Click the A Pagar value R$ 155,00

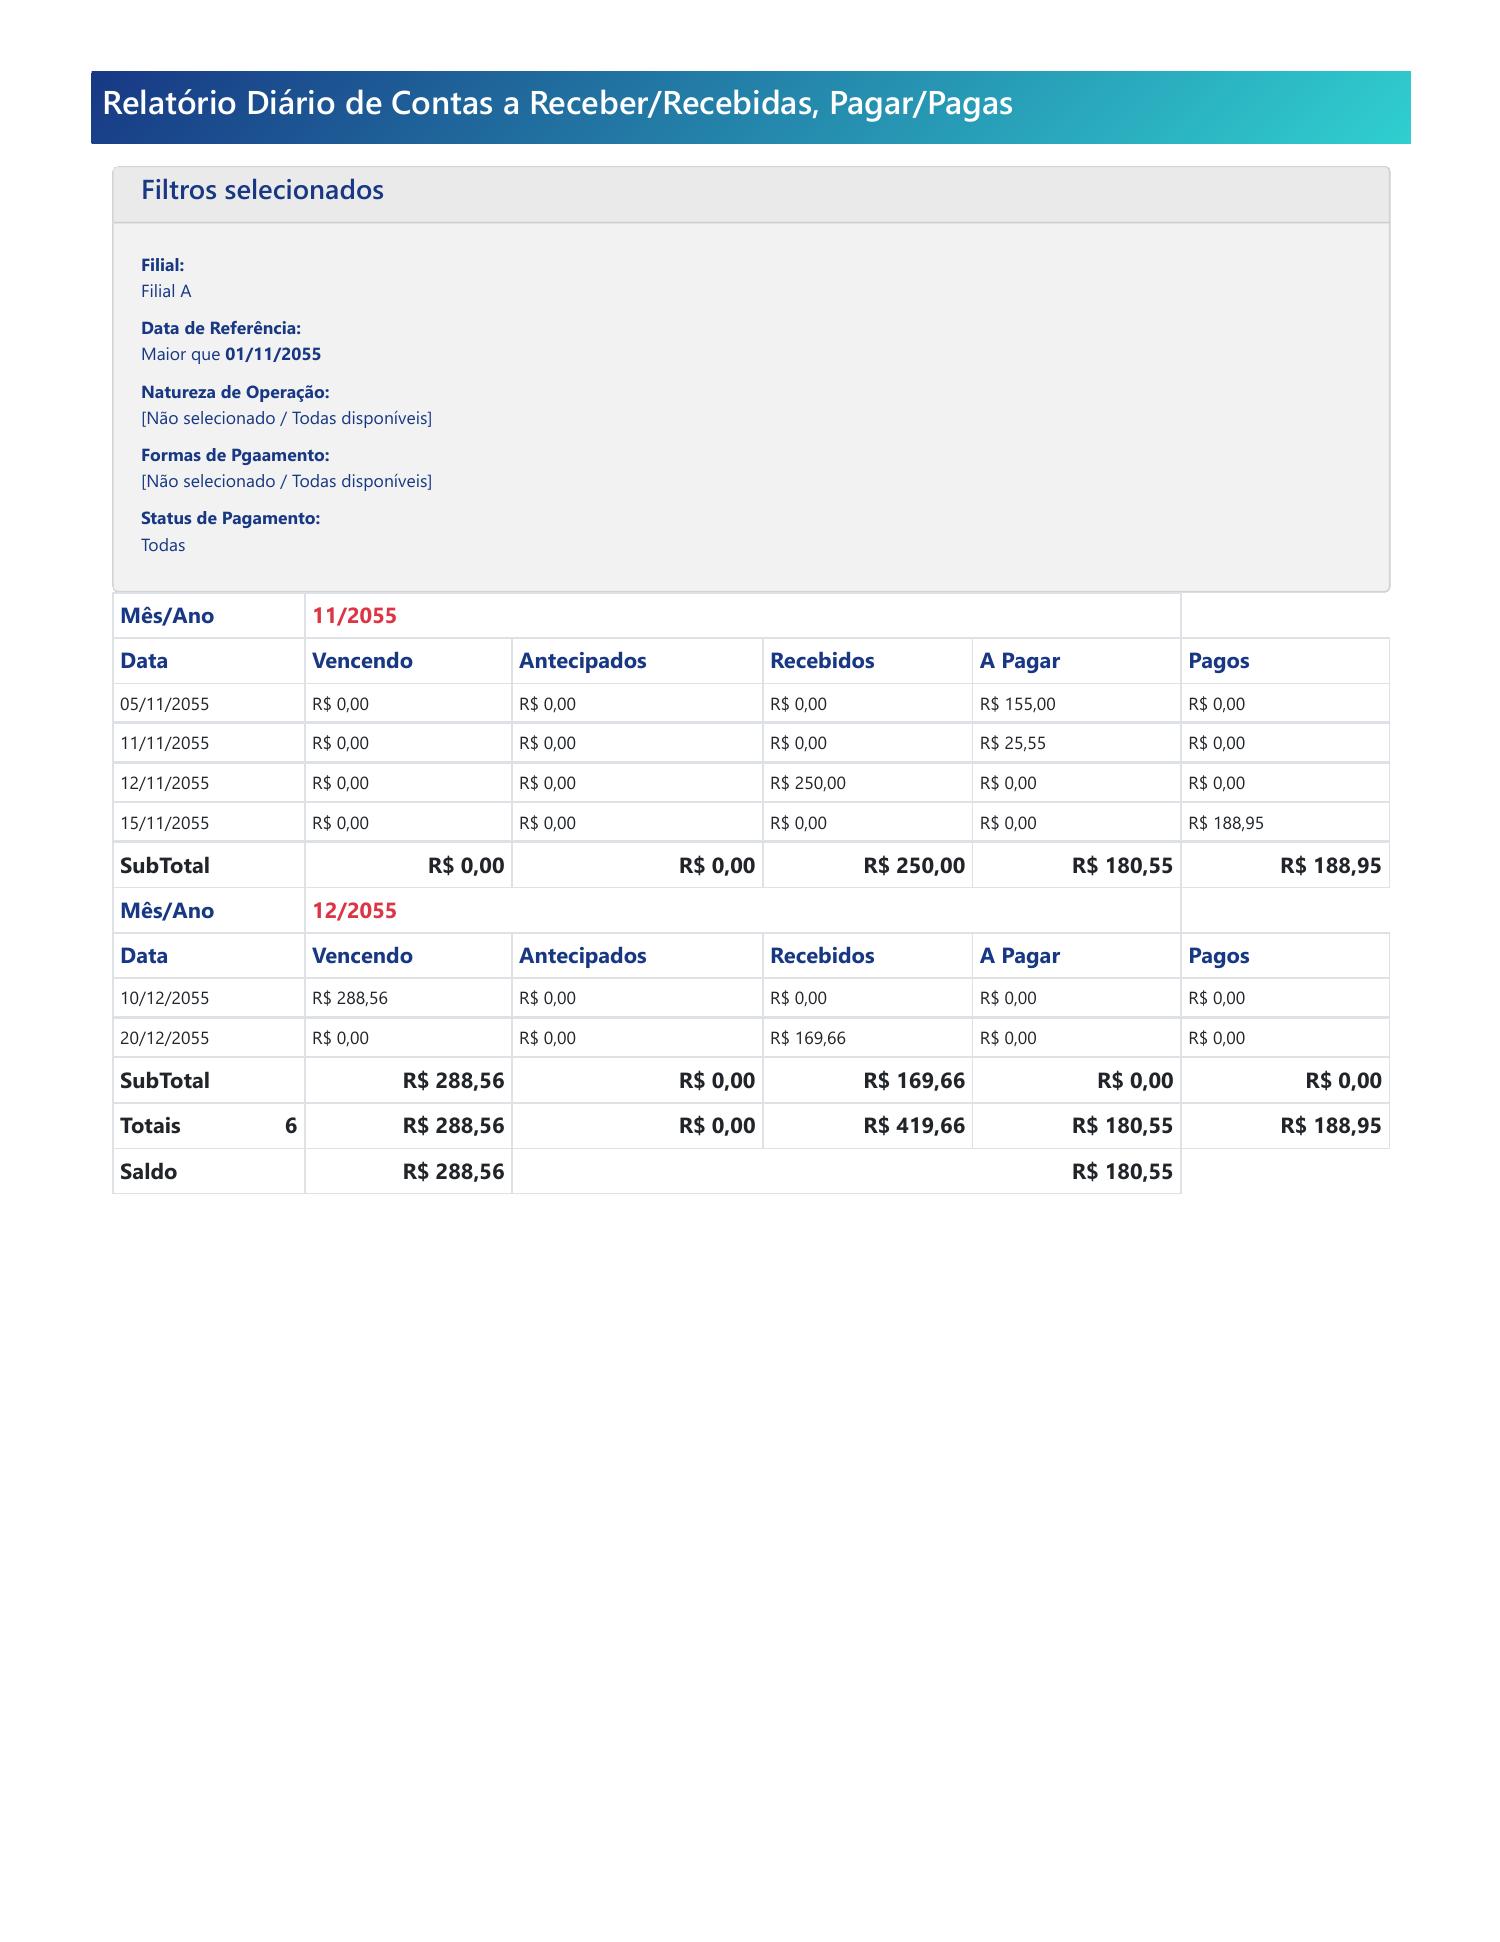point(1017,704)
